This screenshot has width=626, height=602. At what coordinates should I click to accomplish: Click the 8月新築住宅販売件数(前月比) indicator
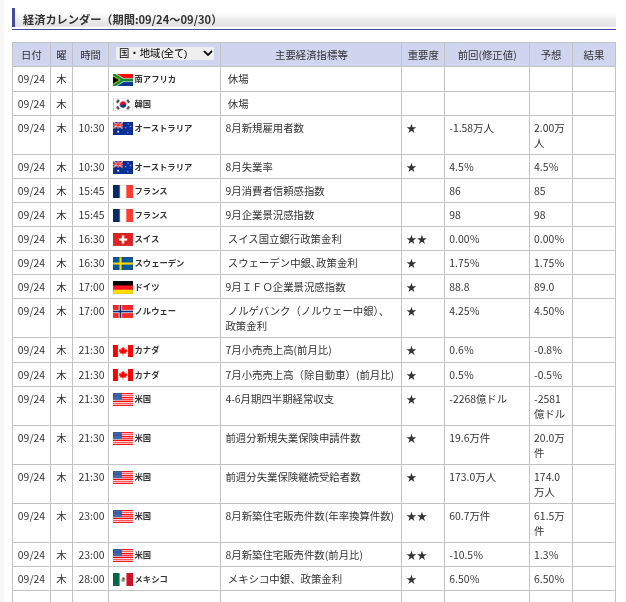coord(294,556)
